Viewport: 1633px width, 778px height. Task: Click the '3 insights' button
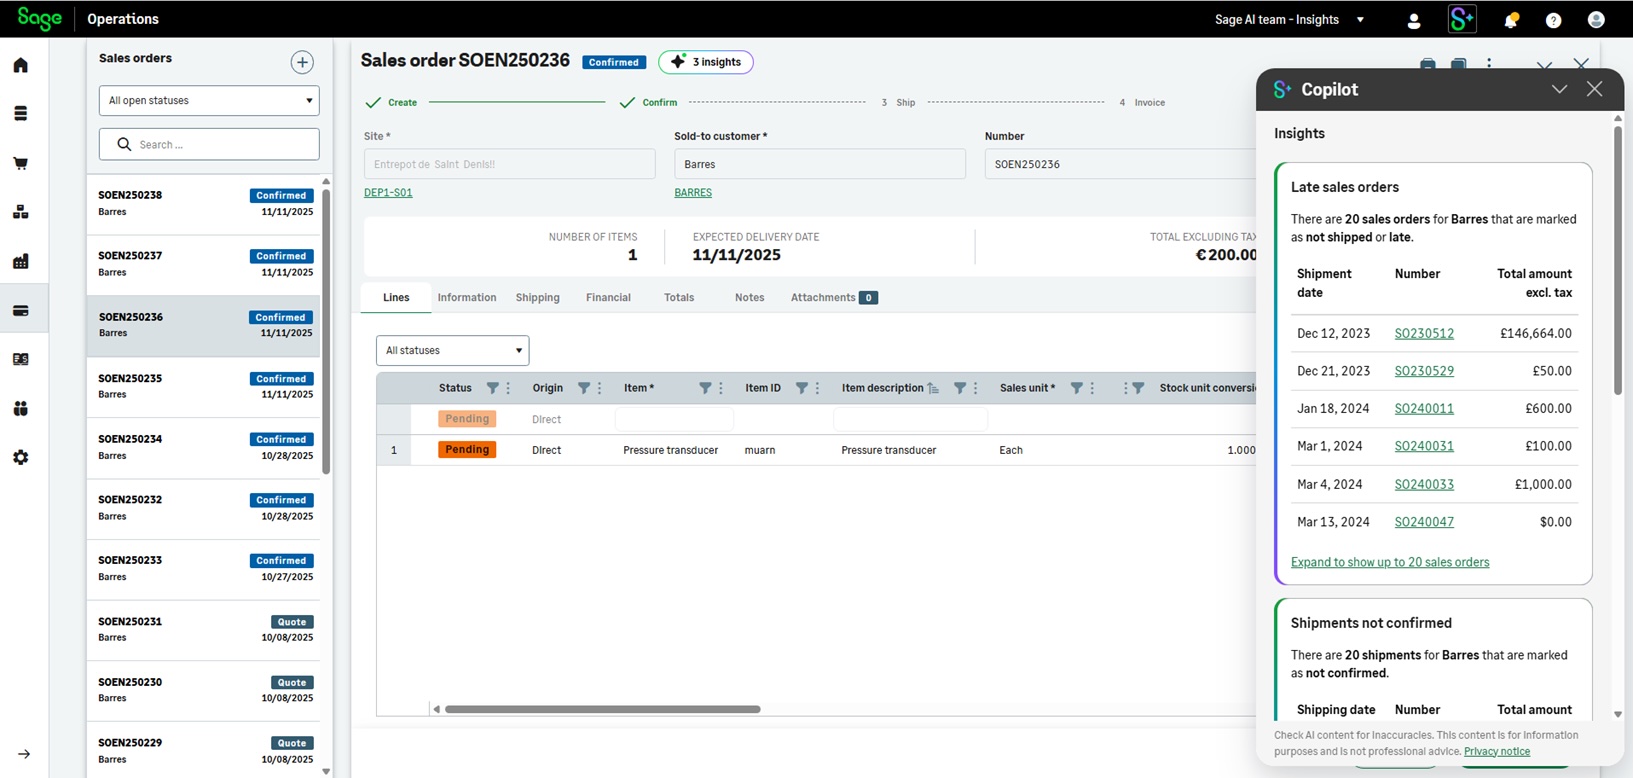pos(706,62)
